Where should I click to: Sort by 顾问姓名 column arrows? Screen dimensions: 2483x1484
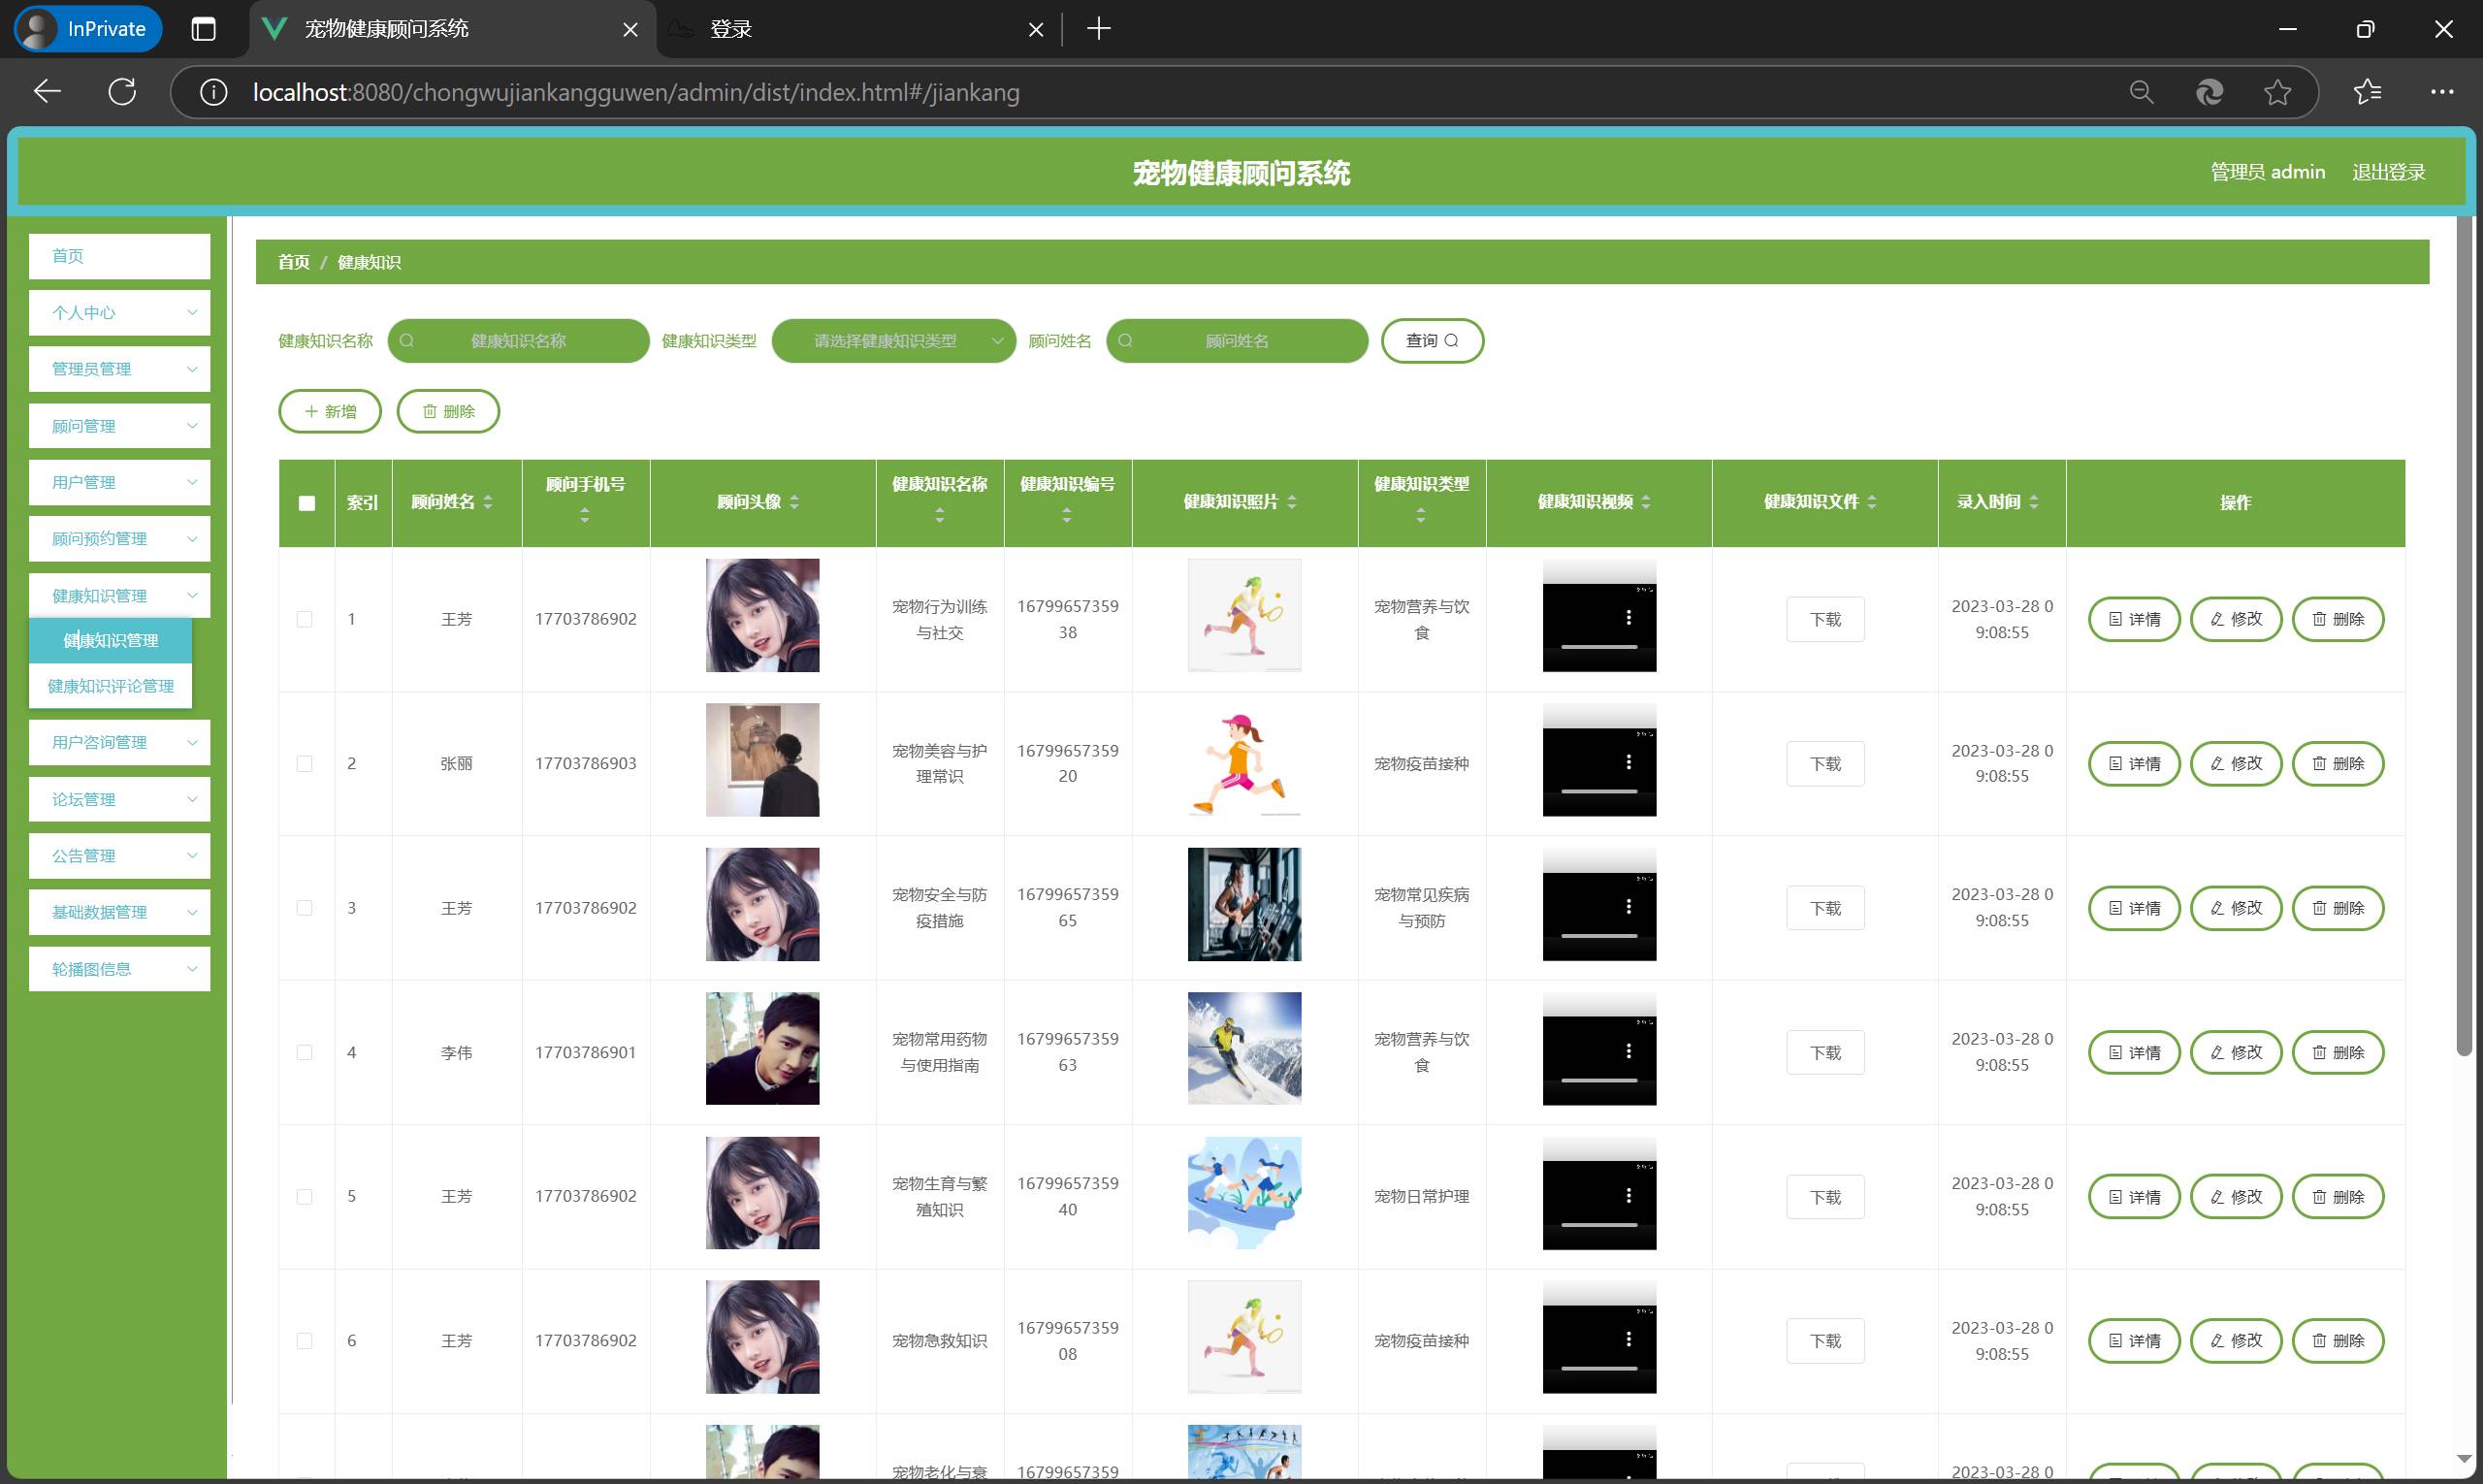[488, 502]
